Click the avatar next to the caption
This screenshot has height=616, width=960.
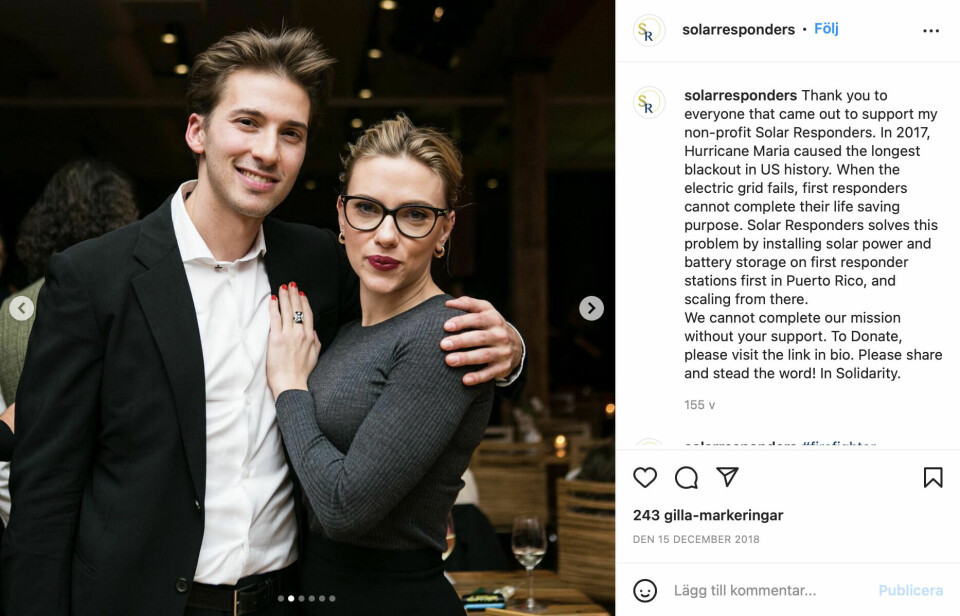pyautogui.click(x=648, y=102)
